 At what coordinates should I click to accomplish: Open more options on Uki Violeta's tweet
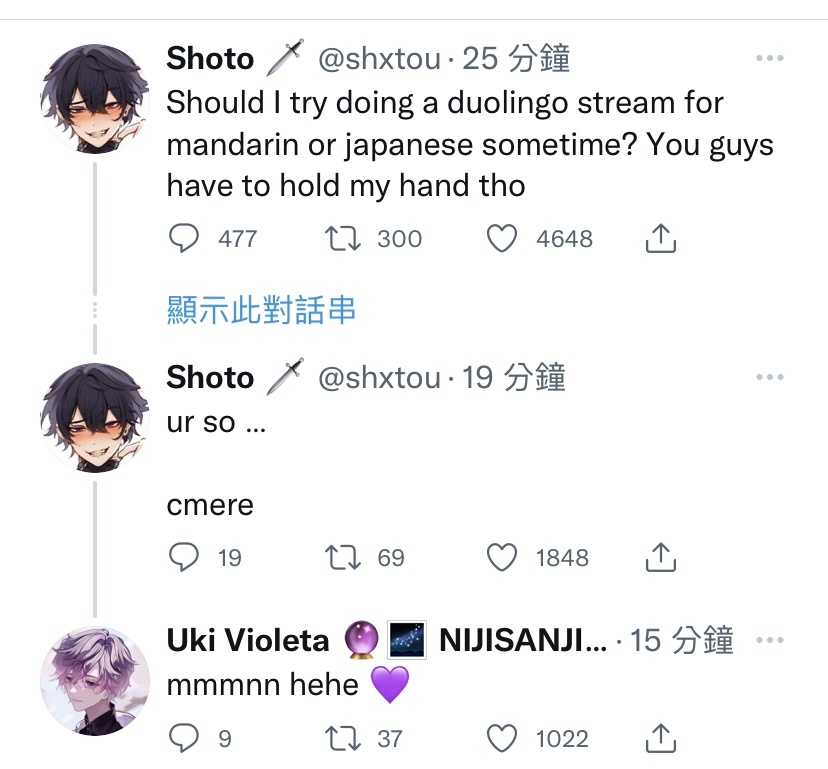click(769, 640)
